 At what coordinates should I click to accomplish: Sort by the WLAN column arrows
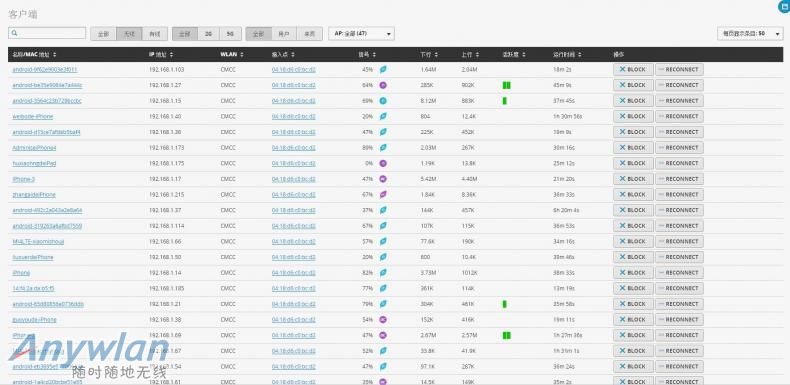(242, 54)
